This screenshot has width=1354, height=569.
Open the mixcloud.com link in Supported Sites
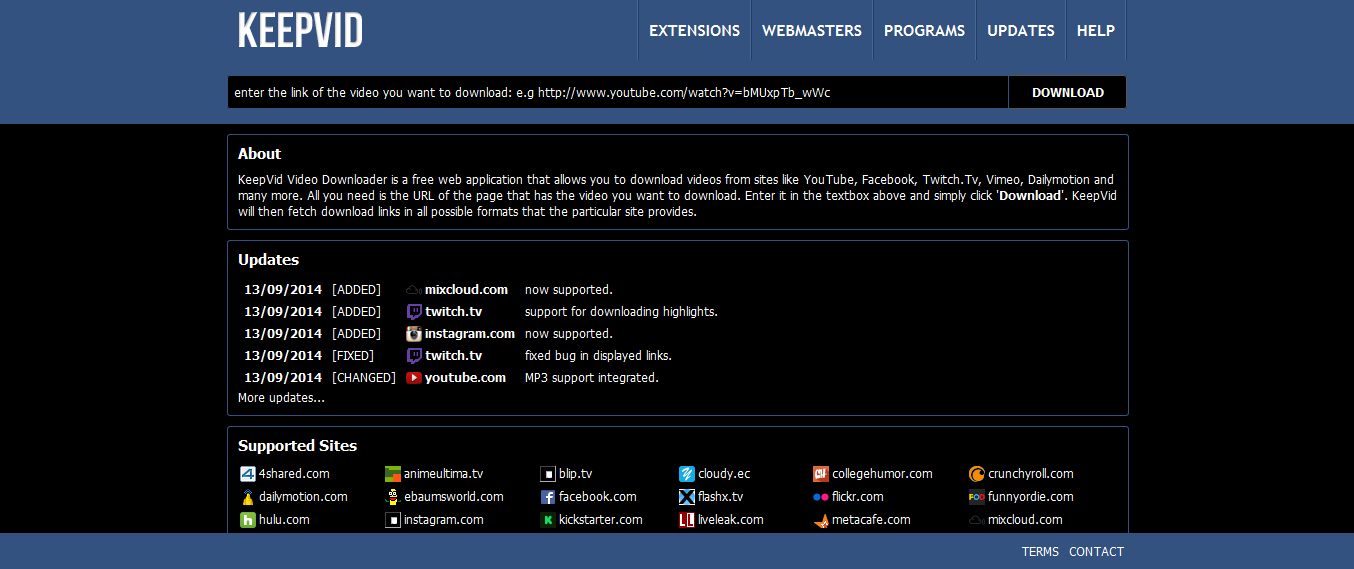point(1025,520)
